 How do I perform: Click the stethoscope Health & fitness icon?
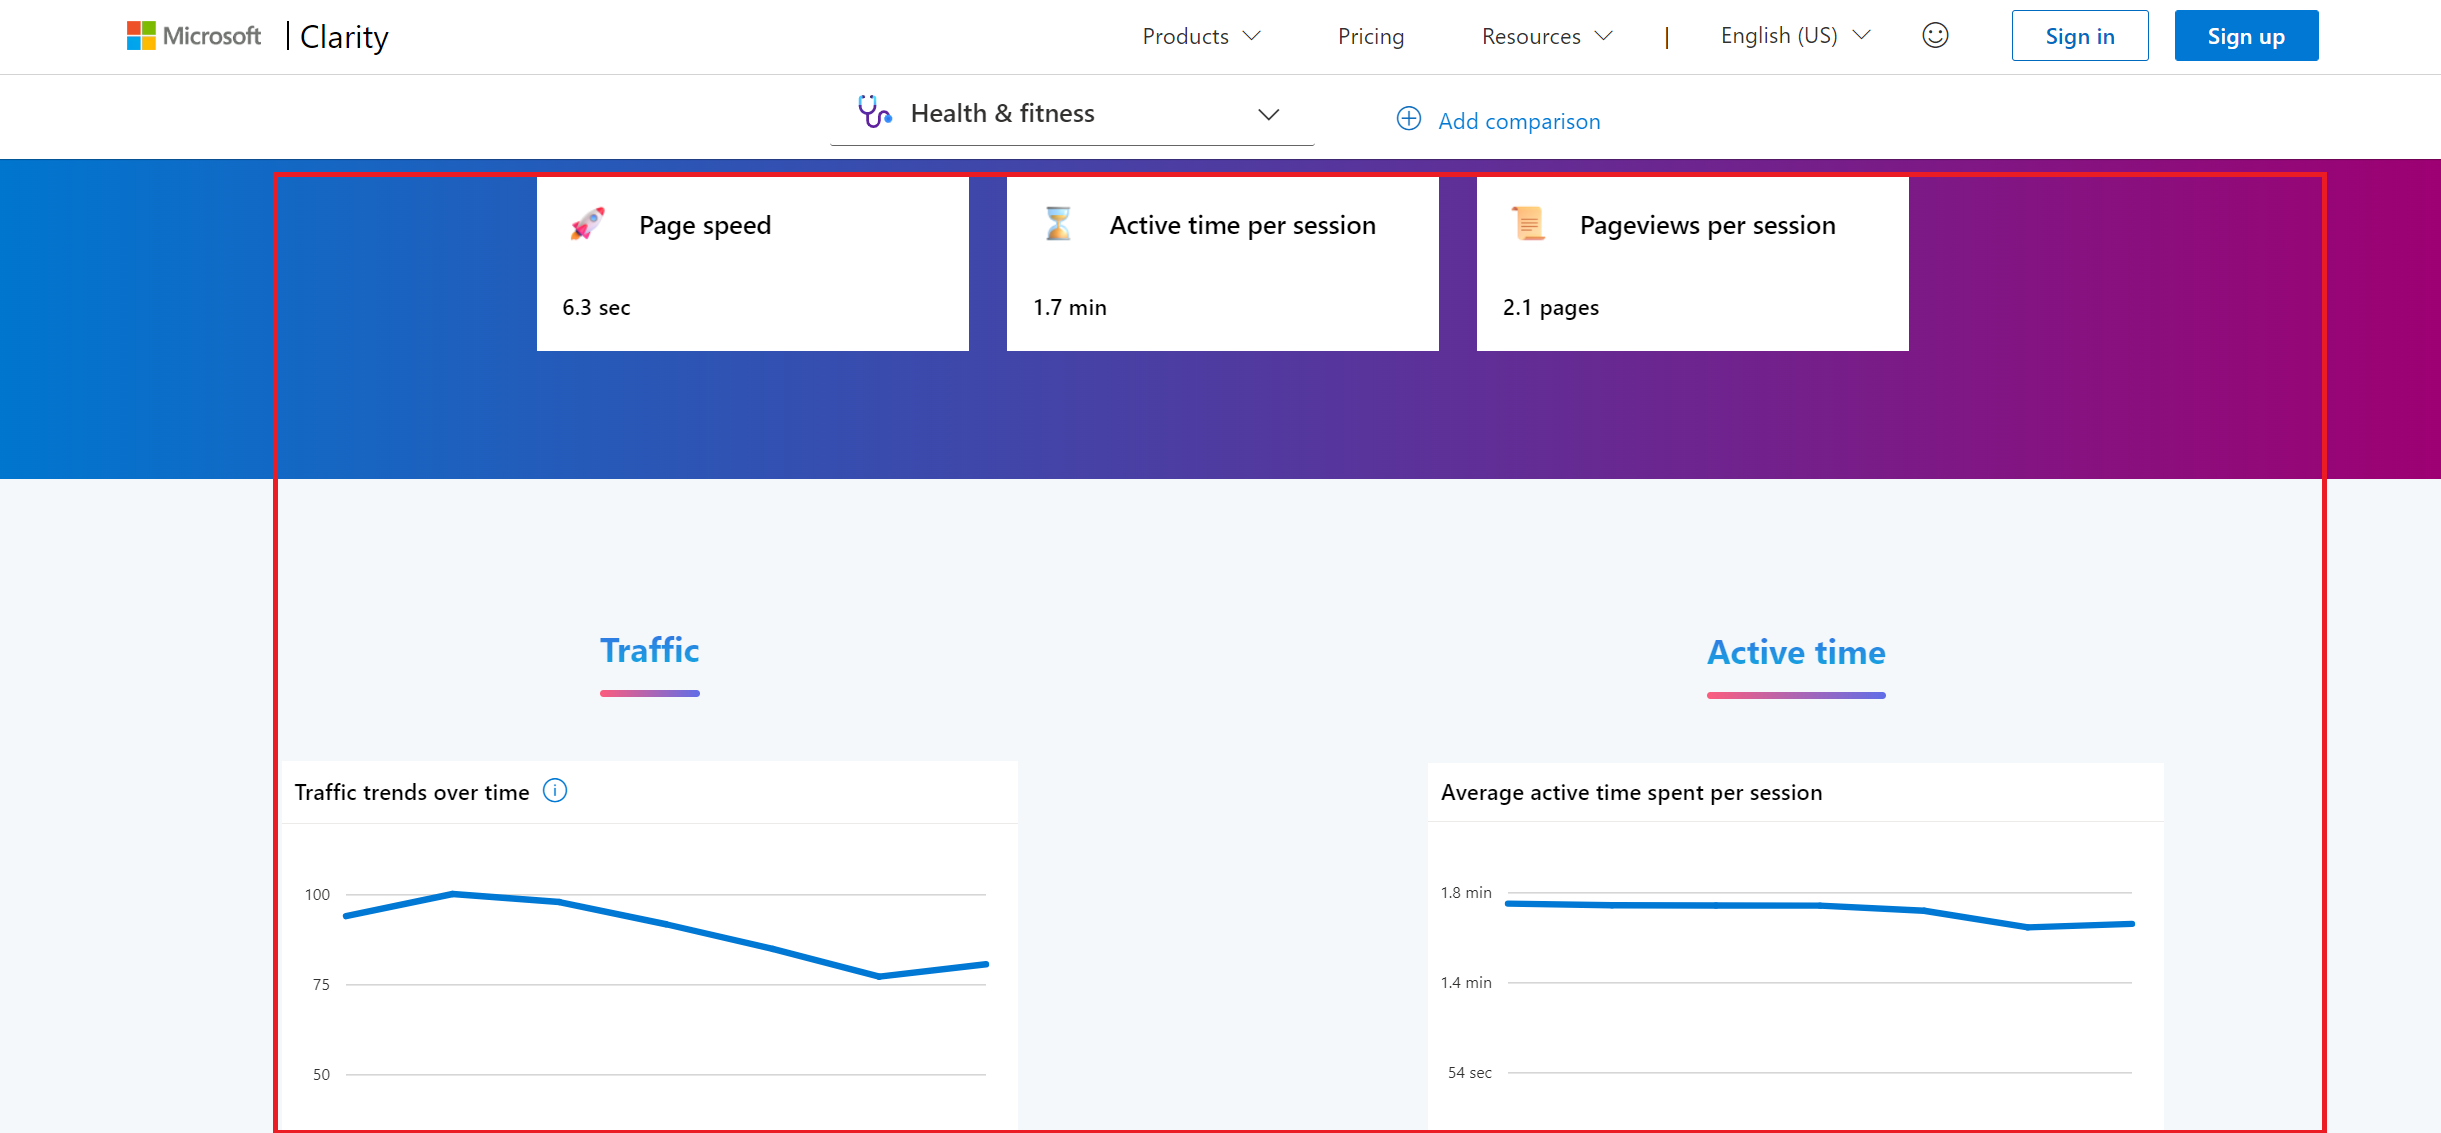coord(874,112)
